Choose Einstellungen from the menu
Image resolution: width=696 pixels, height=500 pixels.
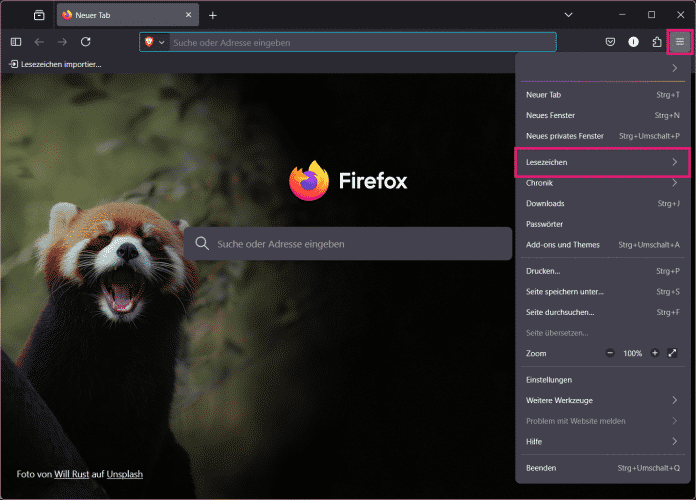pos(549,380)
